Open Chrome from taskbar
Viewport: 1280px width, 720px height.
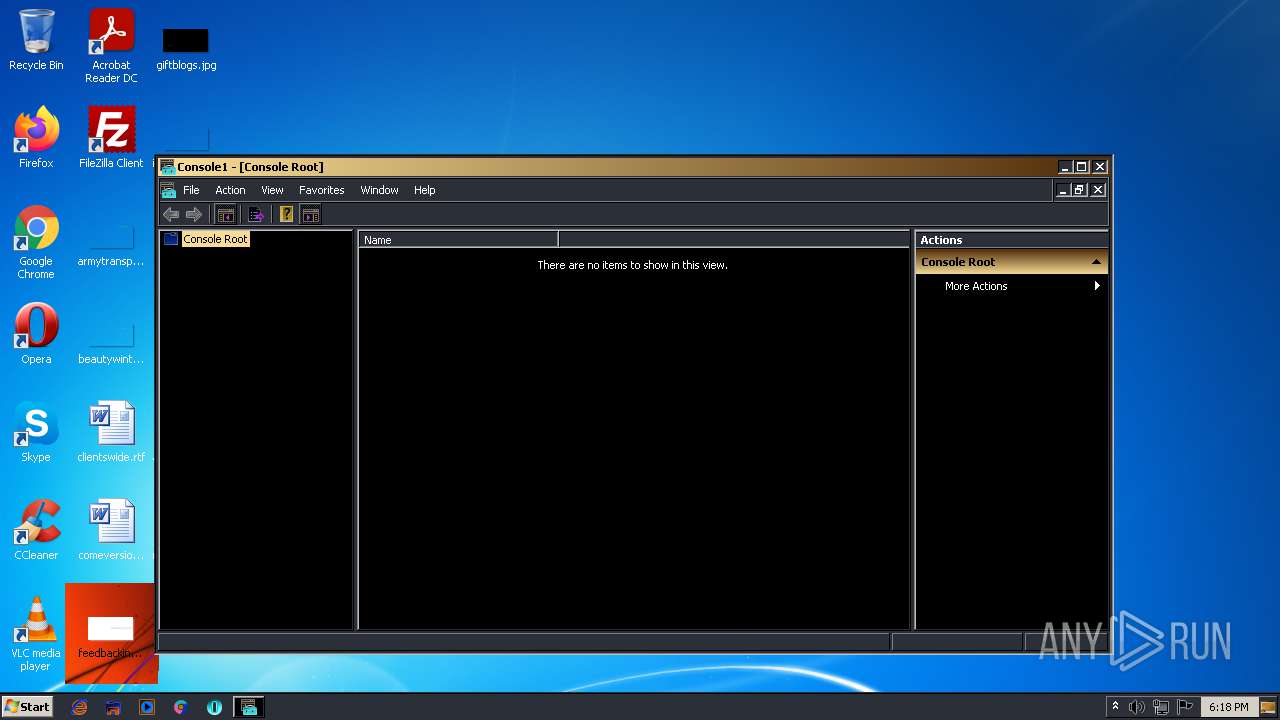point(180,707)
